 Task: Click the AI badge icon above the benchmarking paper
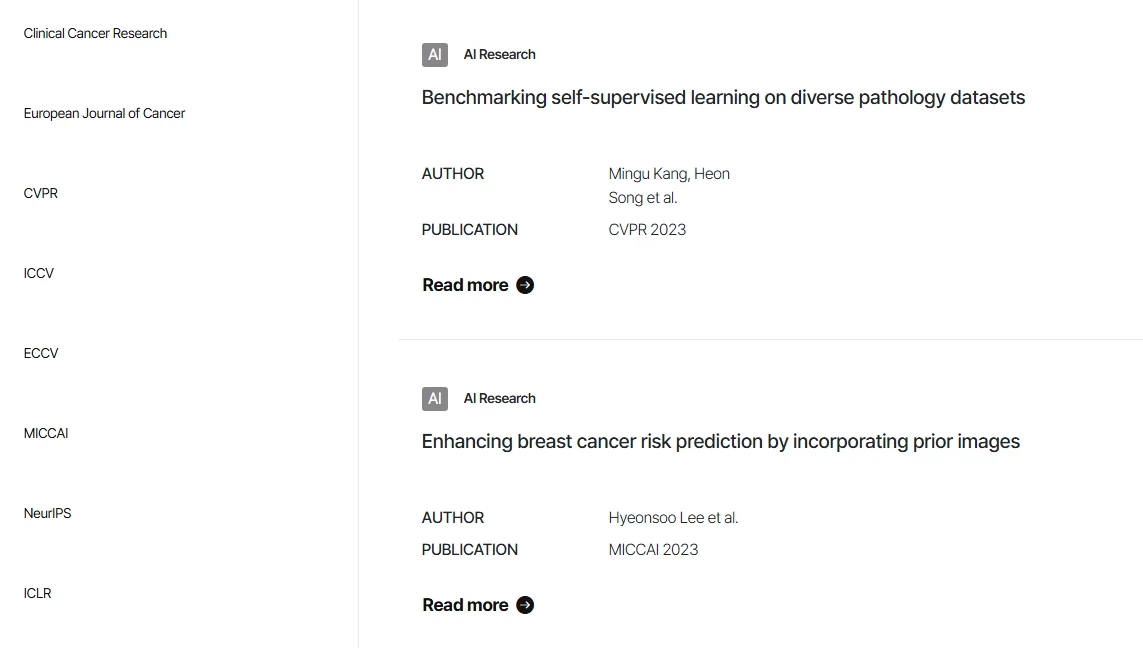(435, 55)
